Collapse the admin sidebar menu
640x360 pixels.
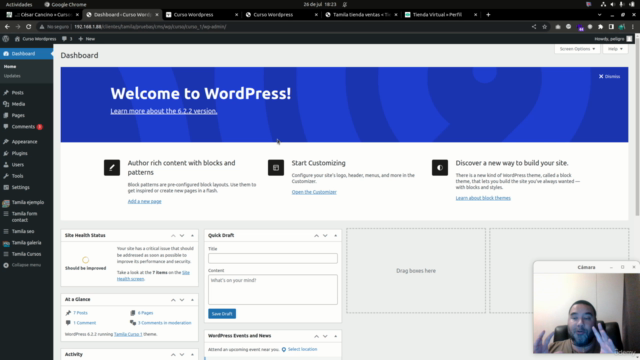(x=26, y=265)
